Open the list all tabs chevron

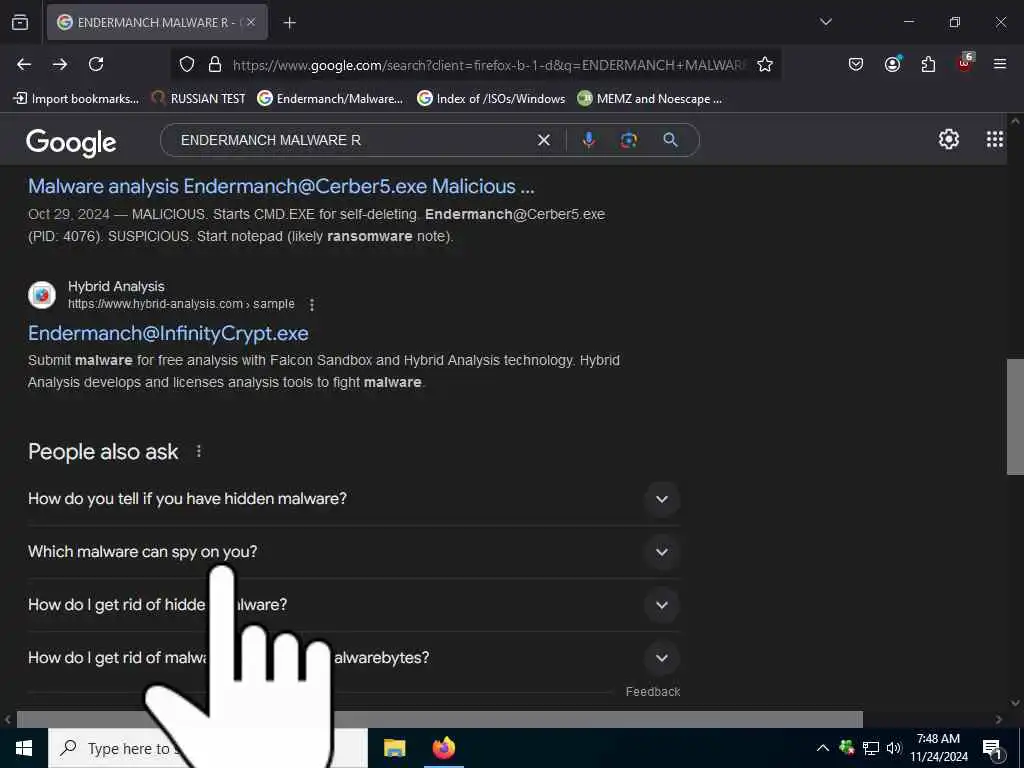[x=825, y=22]
